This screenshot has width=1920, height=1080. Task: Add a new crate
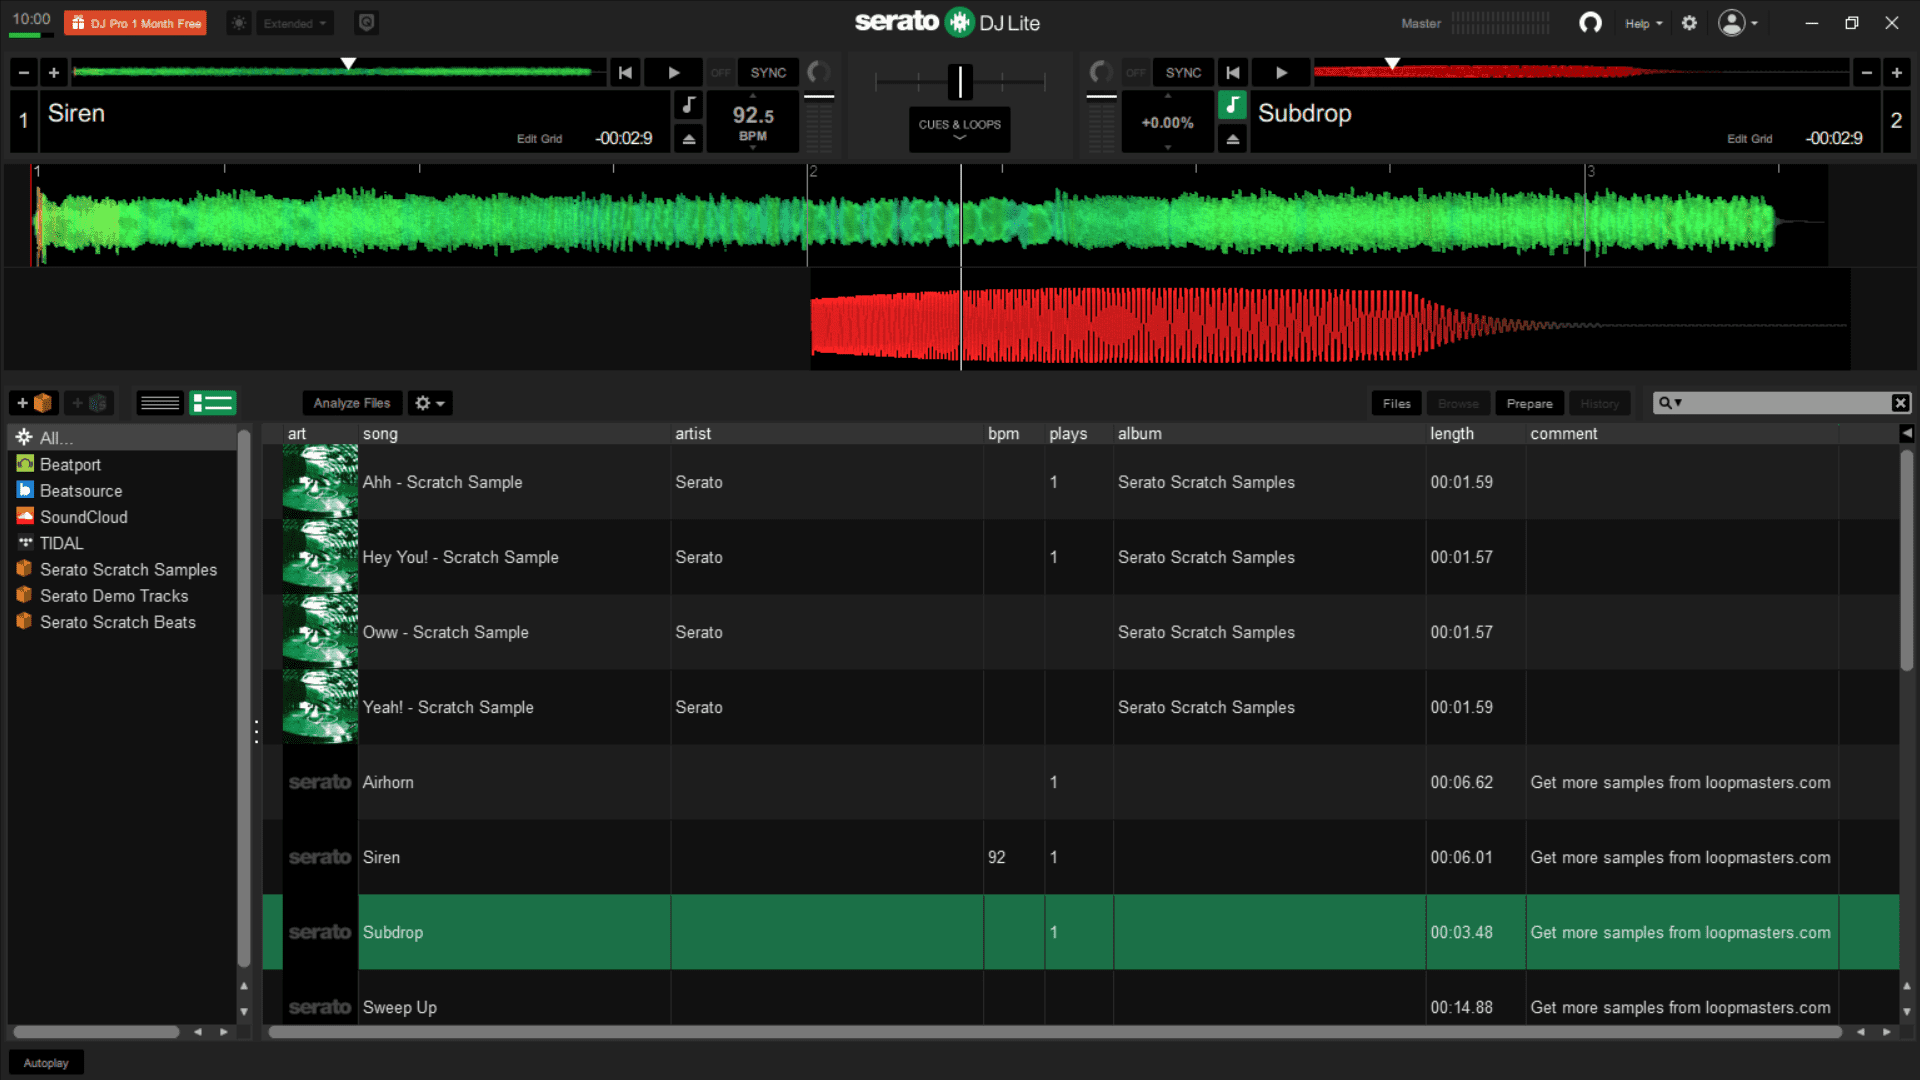coord(33,403)
